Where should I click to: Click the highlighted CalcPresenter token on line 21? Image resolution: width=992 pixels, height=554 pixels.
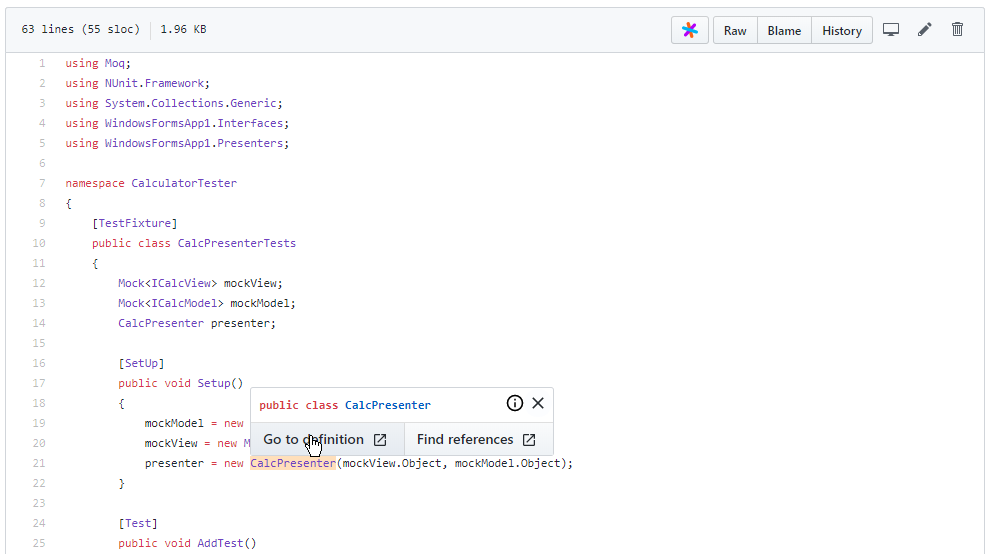[293, 463]
